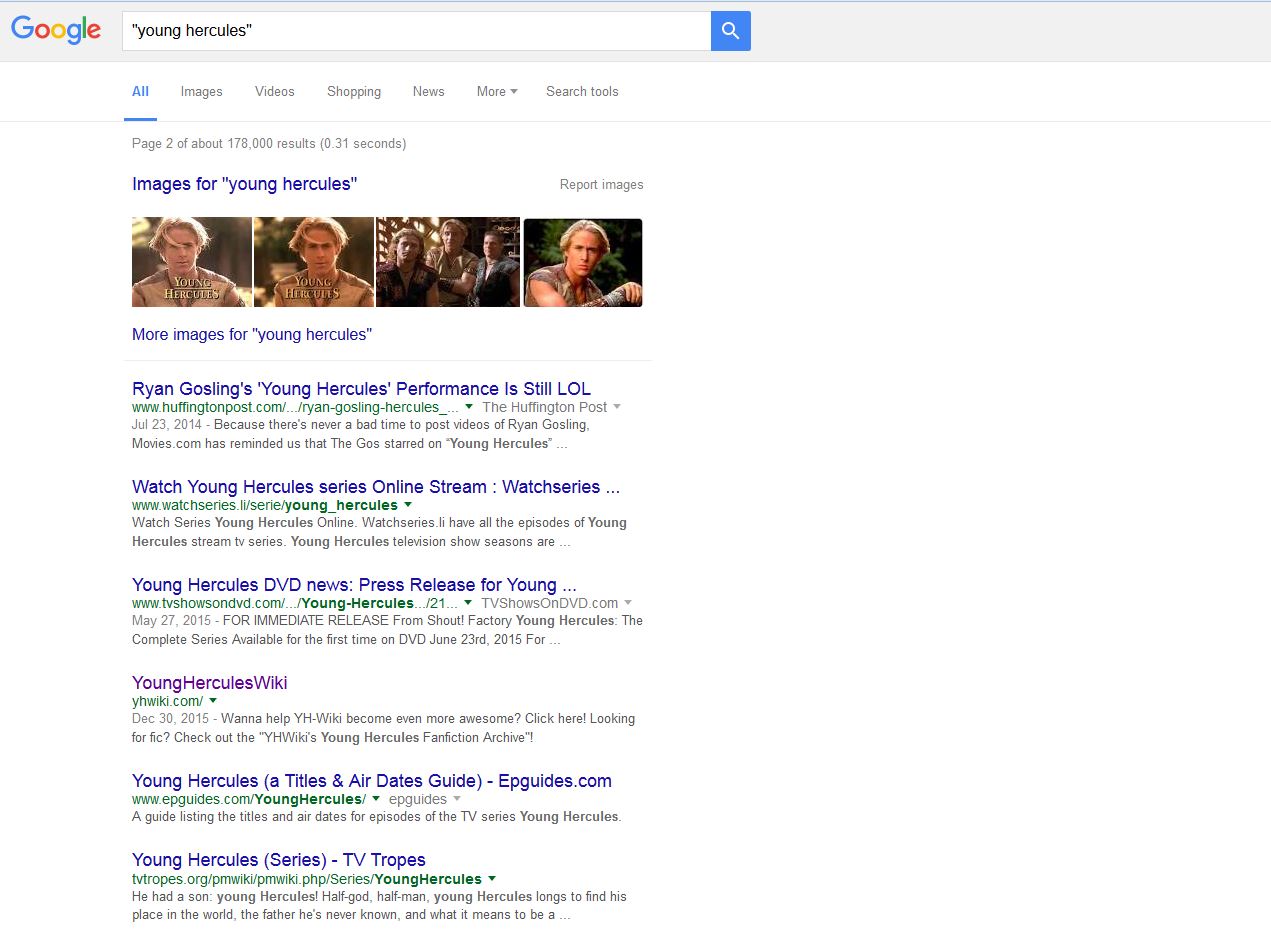The height and width of the screenshot is (939, 1271).
Task: Expand grey arrow beside TVShowsOnDVD.com
Action: [628, 603]
